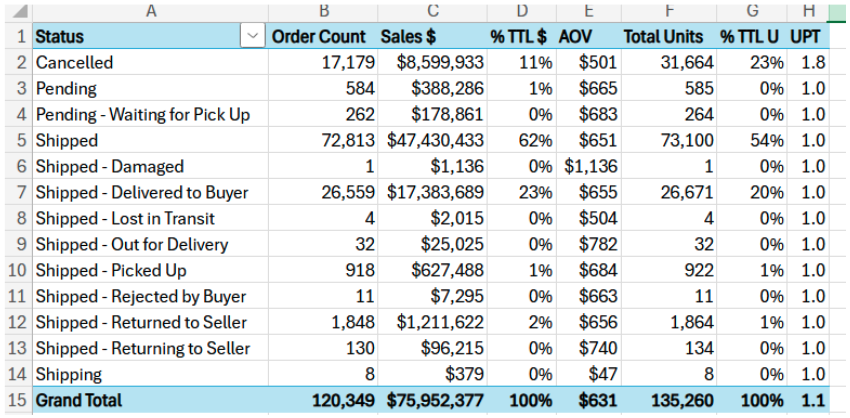Select column C header
The image size is (850, 418).
pos(432,11)
